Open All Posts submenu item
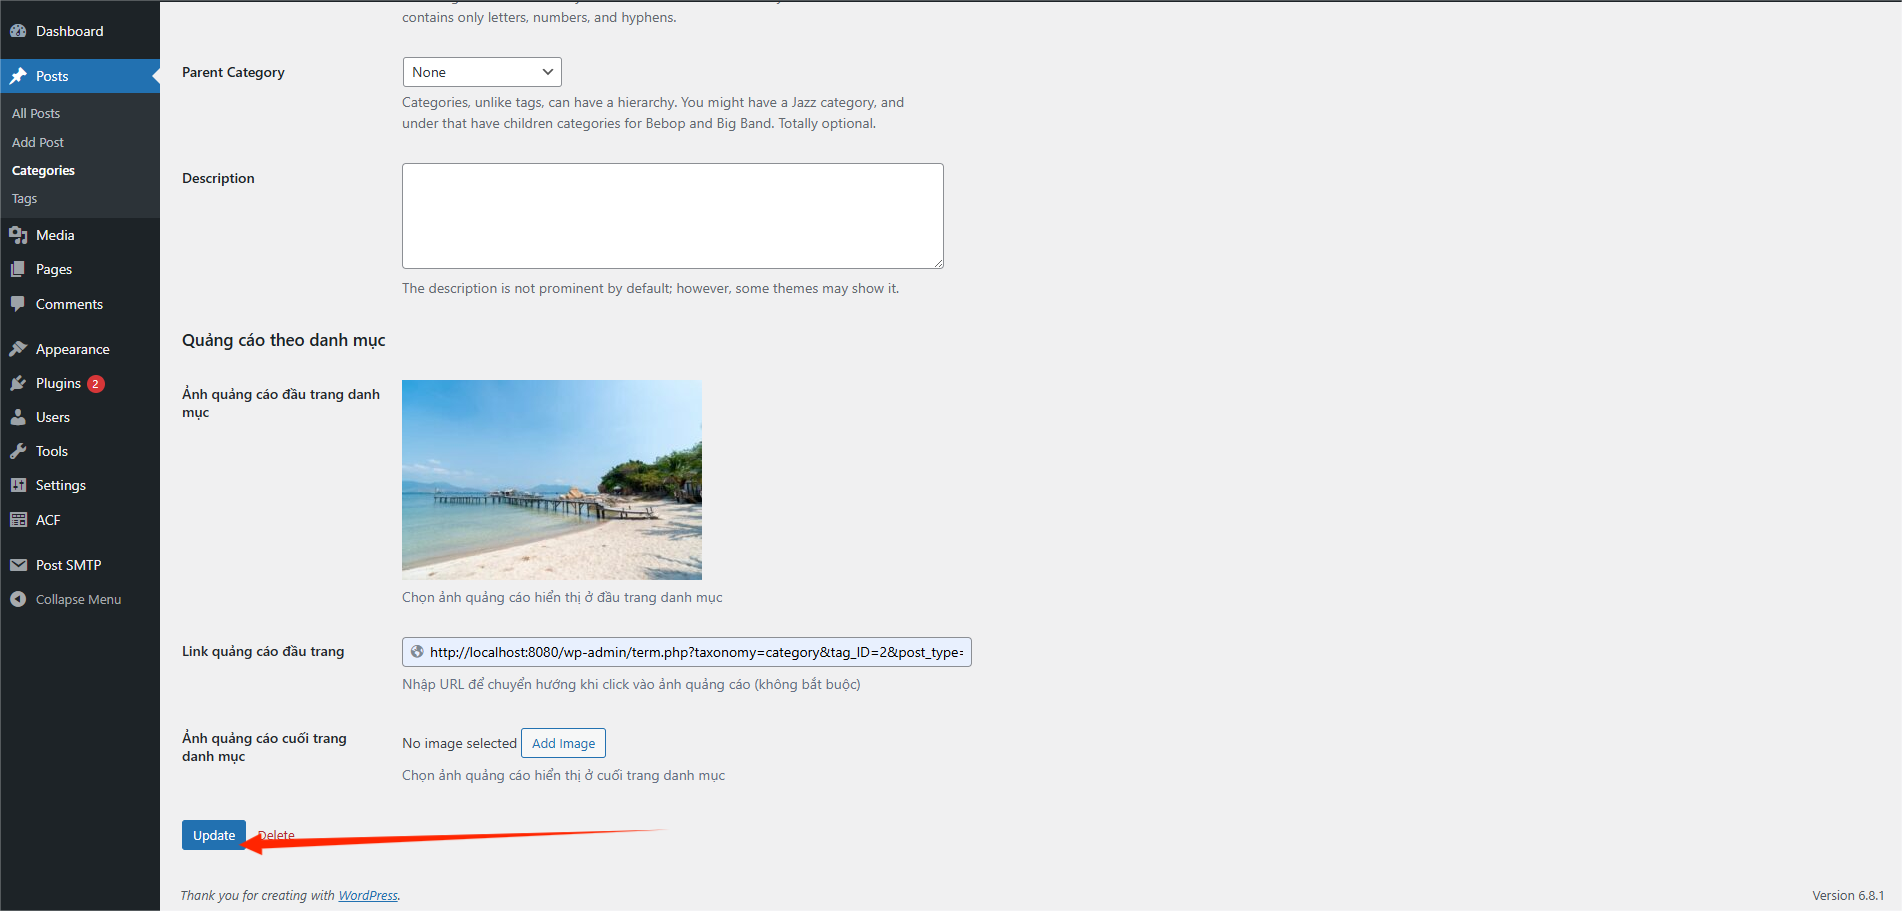 click(x=36, y=113)
